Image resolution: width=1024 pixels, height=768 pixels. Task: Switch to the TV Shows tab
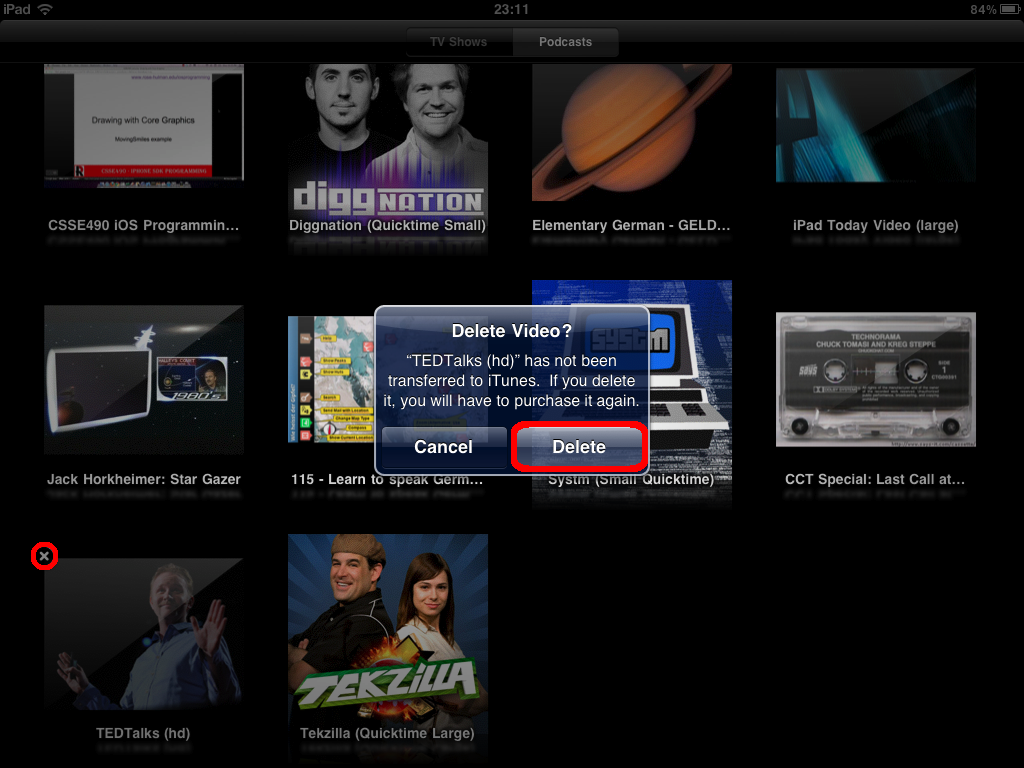458,42
